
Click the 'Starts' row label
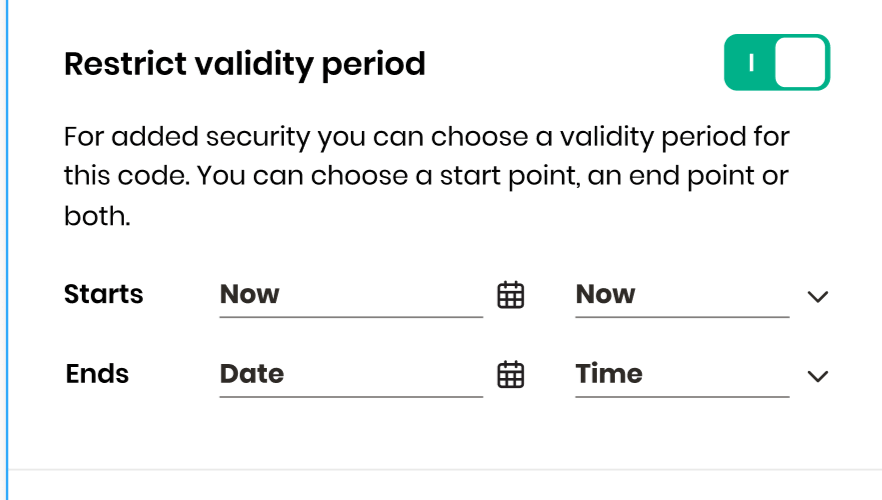(x=104, y=294)
